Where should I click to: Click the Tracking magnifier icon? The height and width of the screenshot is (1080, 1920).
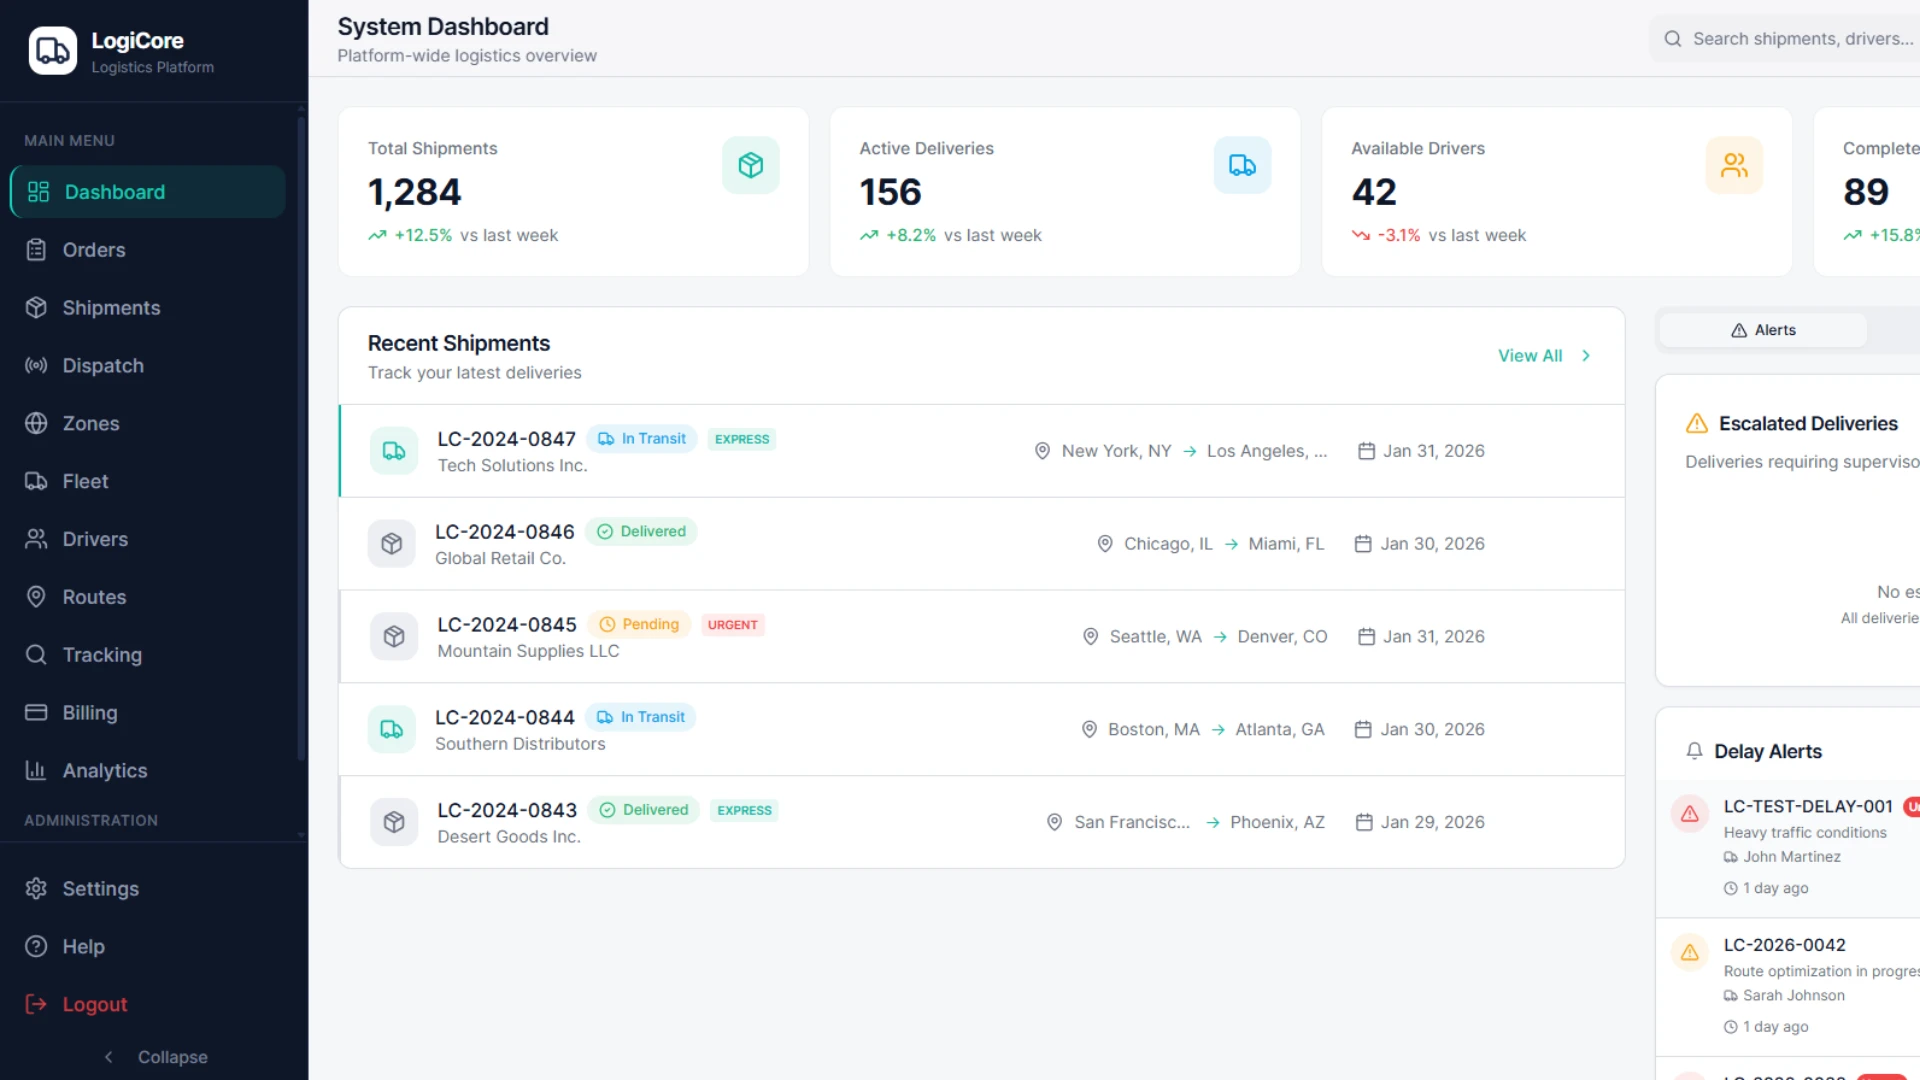click(x=36, y=655)
